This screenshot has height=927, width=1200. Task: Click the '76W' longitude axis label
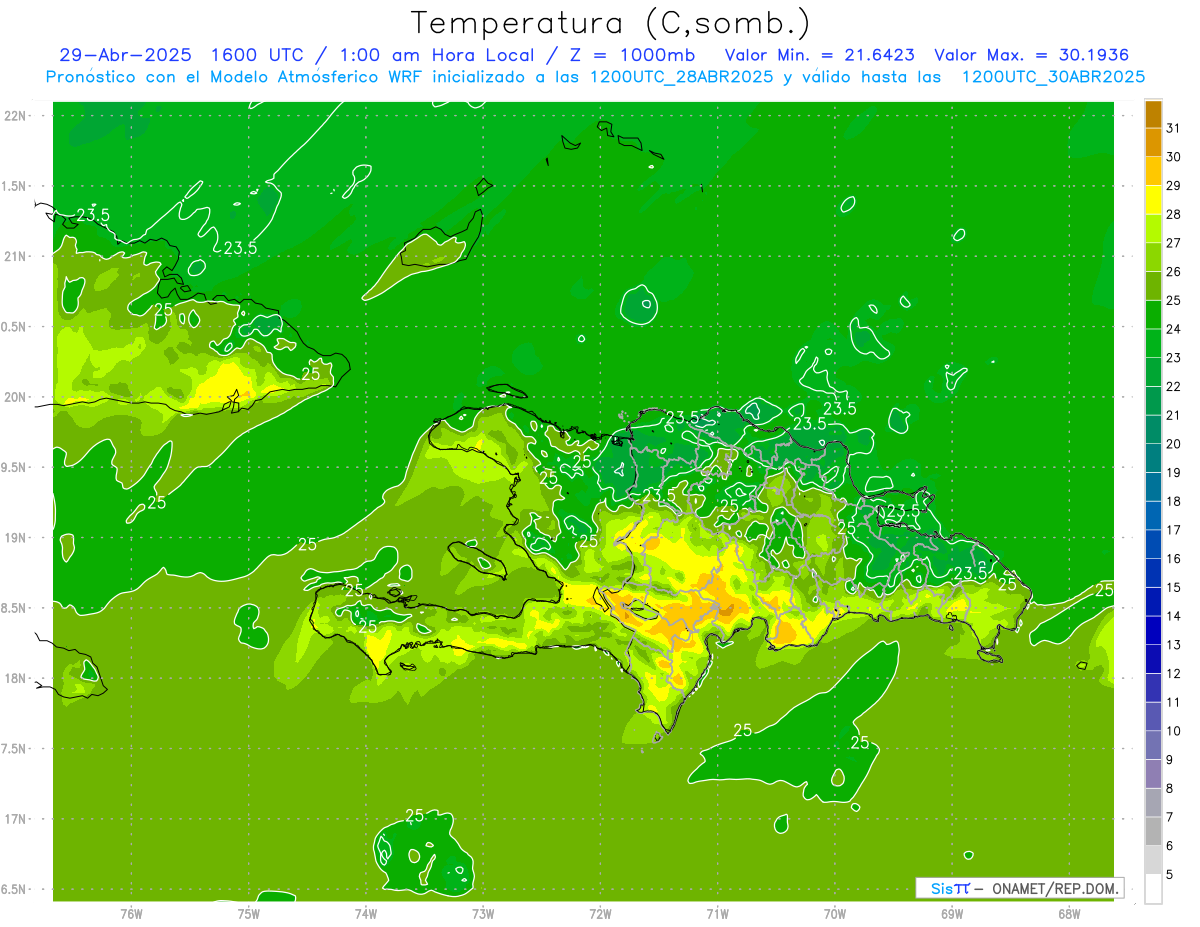tap(131, 914)
